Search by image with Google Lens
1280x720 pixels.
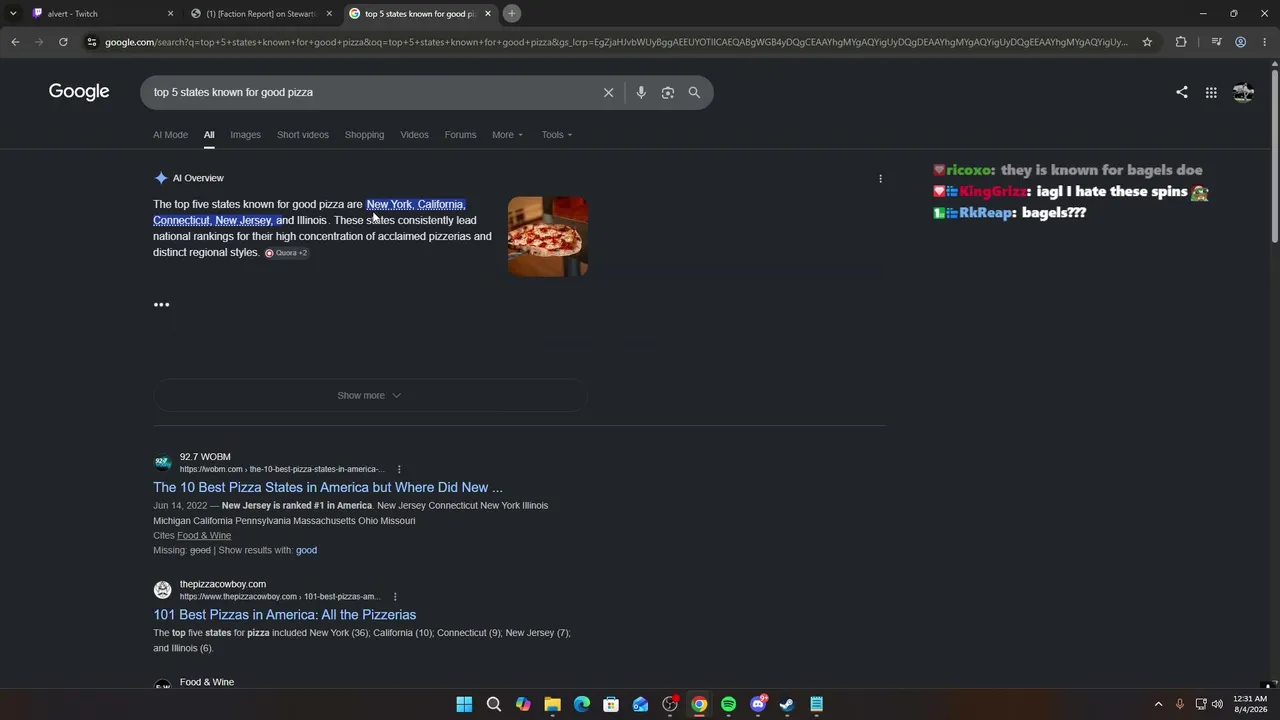(x=667, y=92)
